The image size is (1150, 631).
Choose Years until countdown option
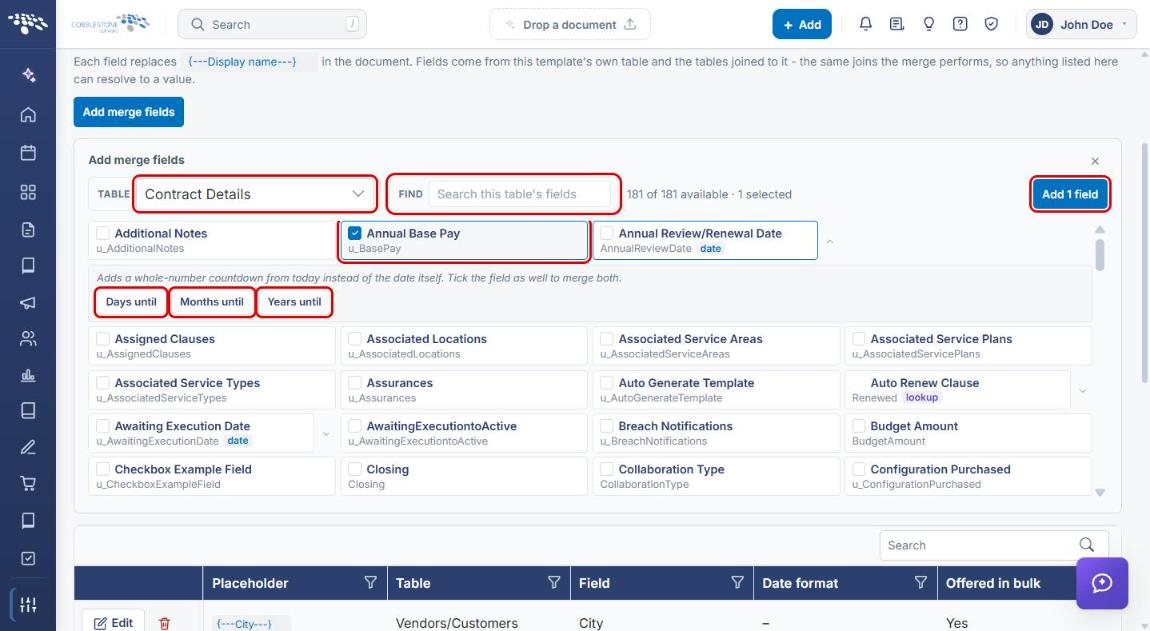[x=294, y=302]
